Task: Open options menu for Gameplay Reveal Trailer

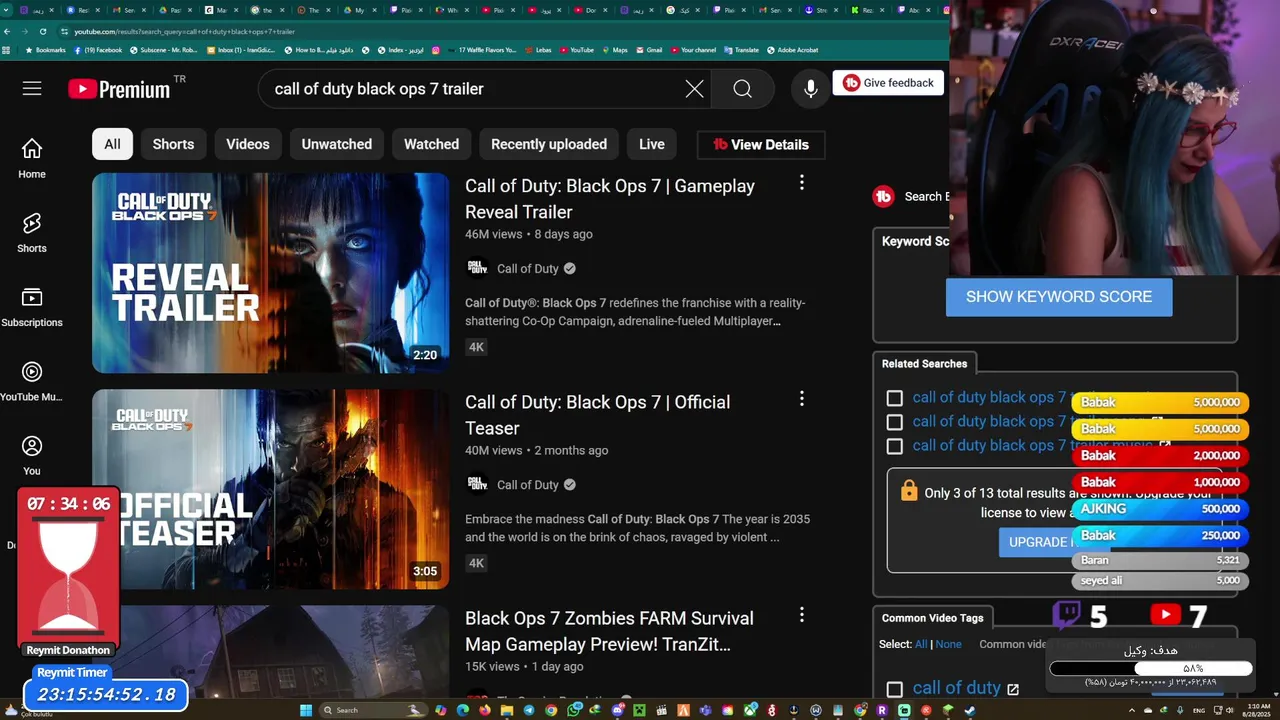Action: pyautogui.click(x=801, y=183)
